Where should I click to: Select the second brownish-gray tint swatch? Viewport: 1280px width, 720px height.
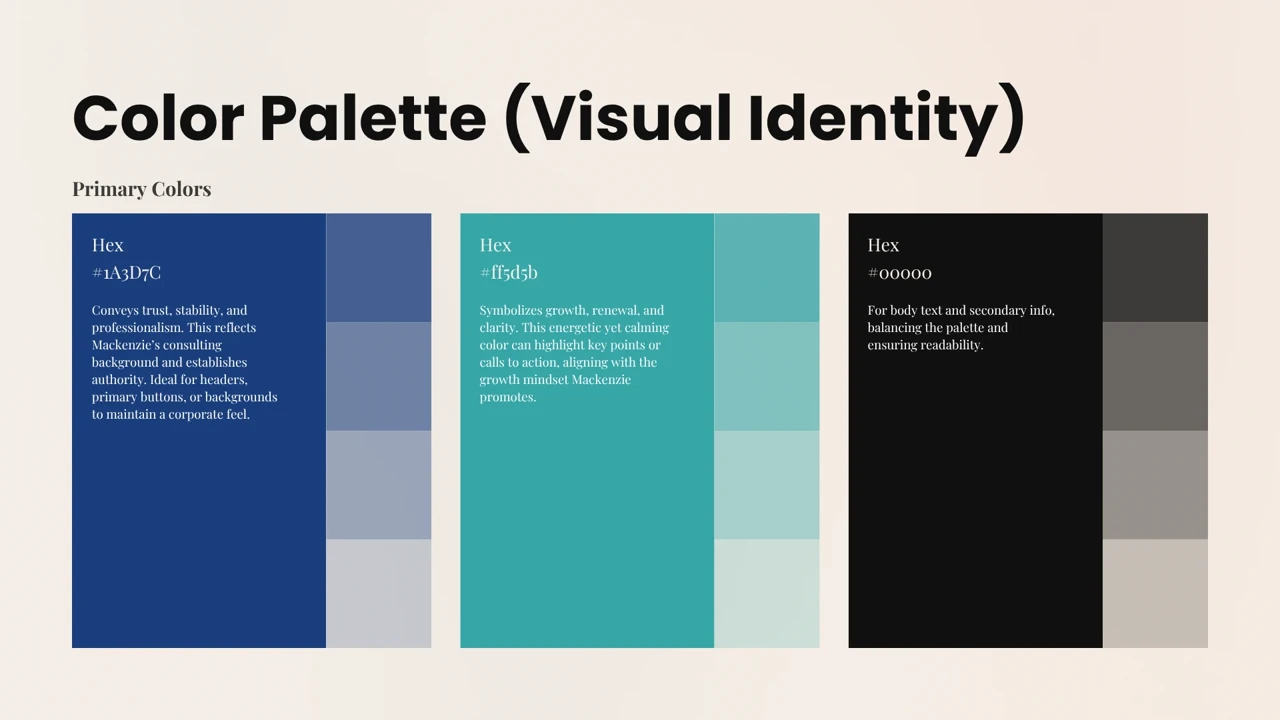tap(1155, 376)
